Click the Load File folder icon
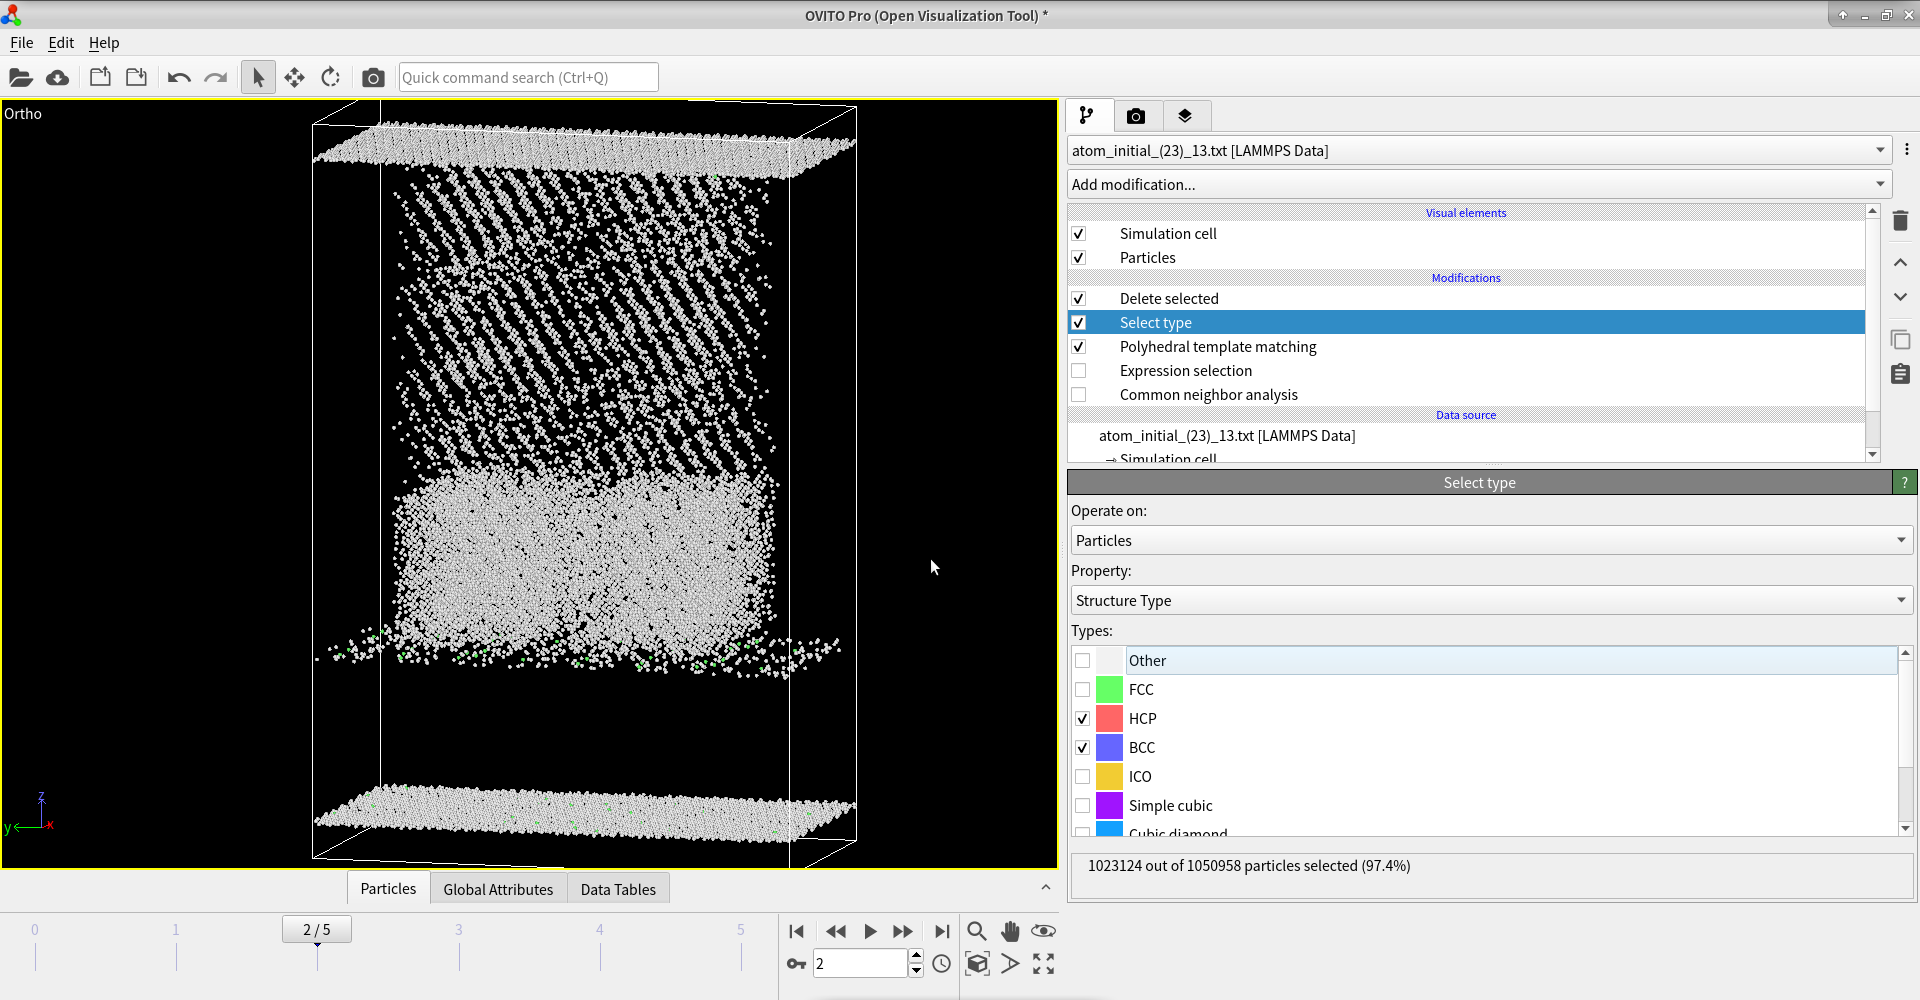 pyautogui.click(x=21, y=78)
